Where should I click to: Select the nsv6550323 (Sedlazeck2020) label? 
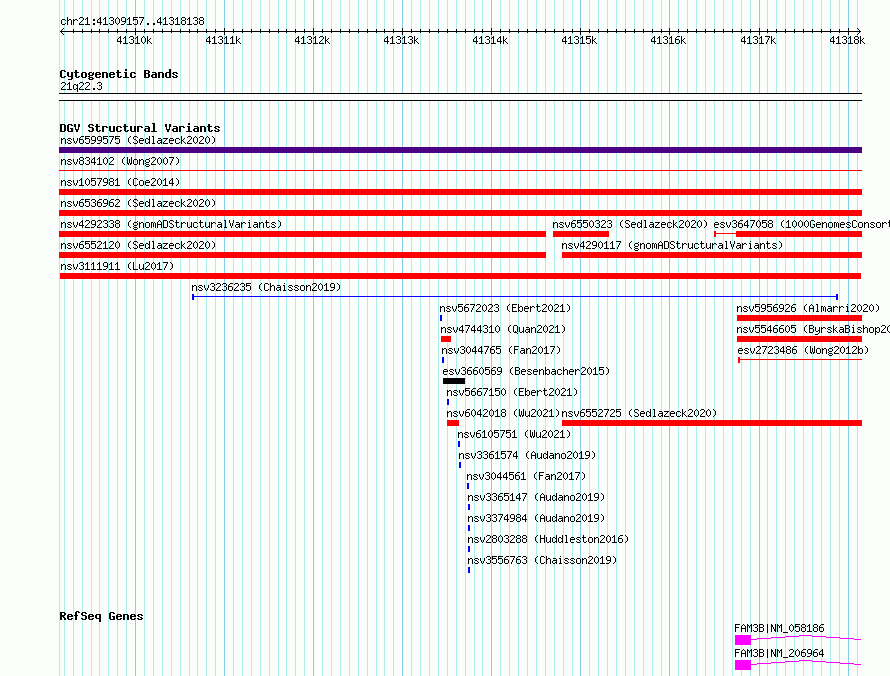[630, 224]
